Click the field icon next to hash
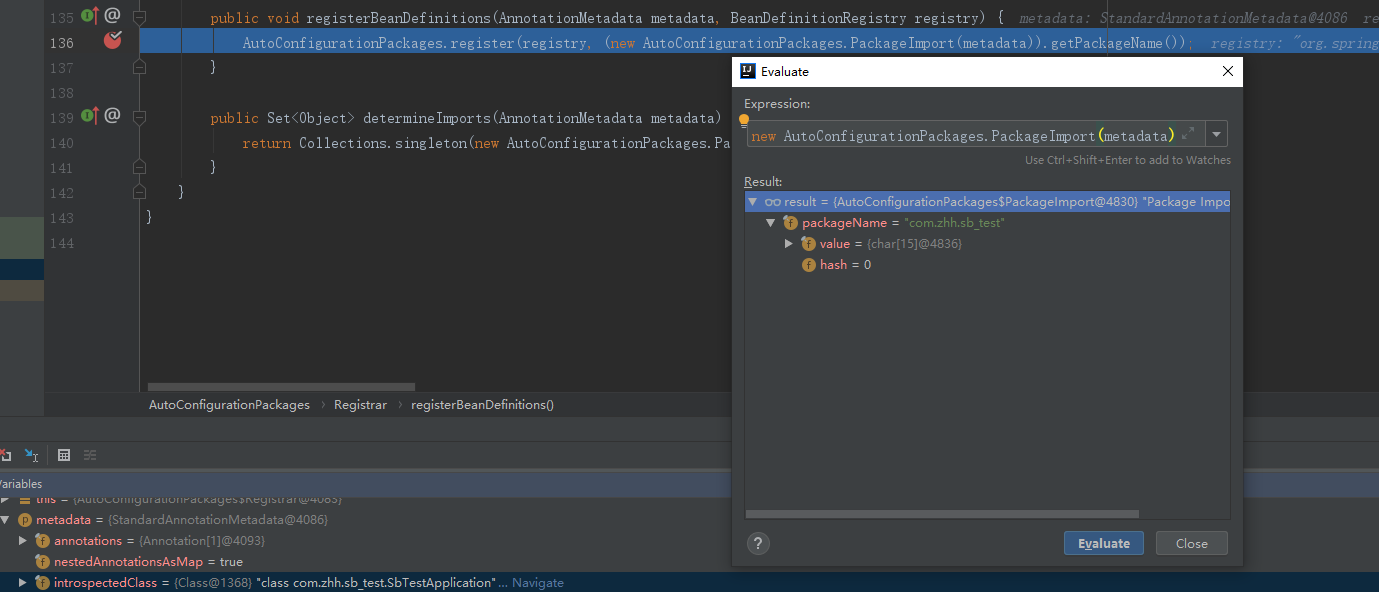 809,265
